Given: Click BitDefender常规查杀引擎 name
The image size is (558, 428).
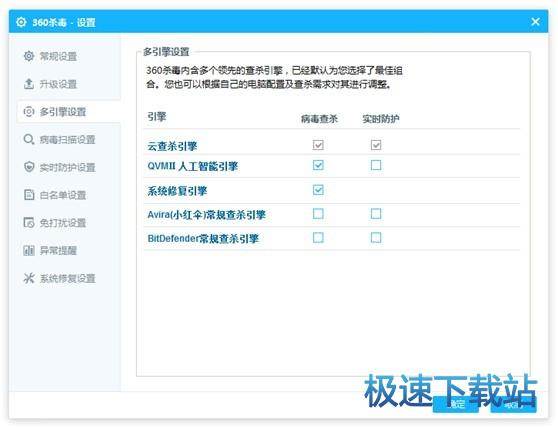Looking at the screenshot, I should (203, 239).
